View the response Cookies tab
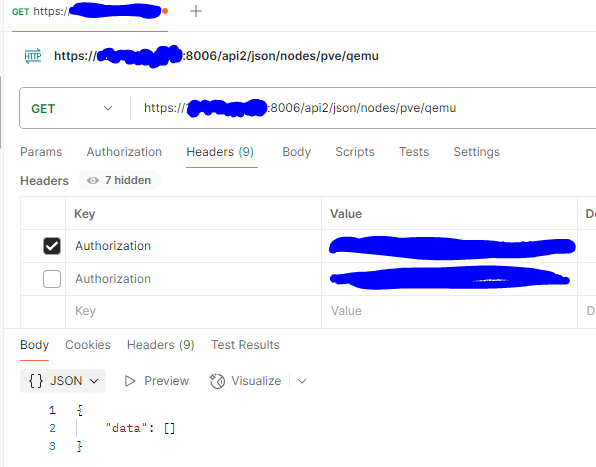The height and width of the screenshot is (467, 596). pyautogui.click(x=88, y=345)
